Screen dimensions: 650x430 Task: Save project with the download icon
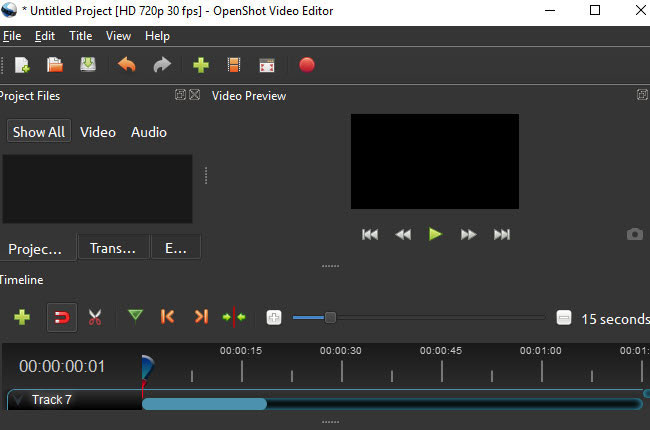tap(88, 65)
